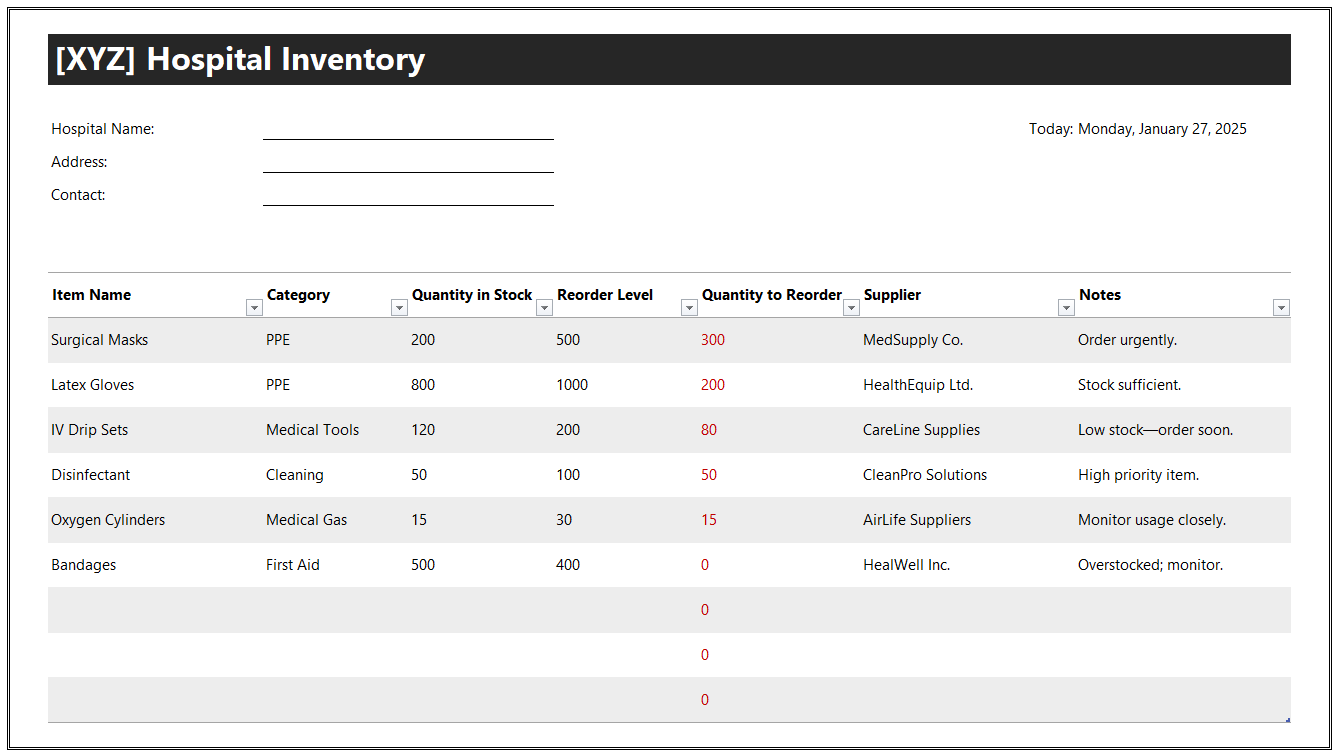Viewport: 1335px width, 756px height.
Task: Click the Bandages reorder level cell 400
Action: [x=568, y=565]
